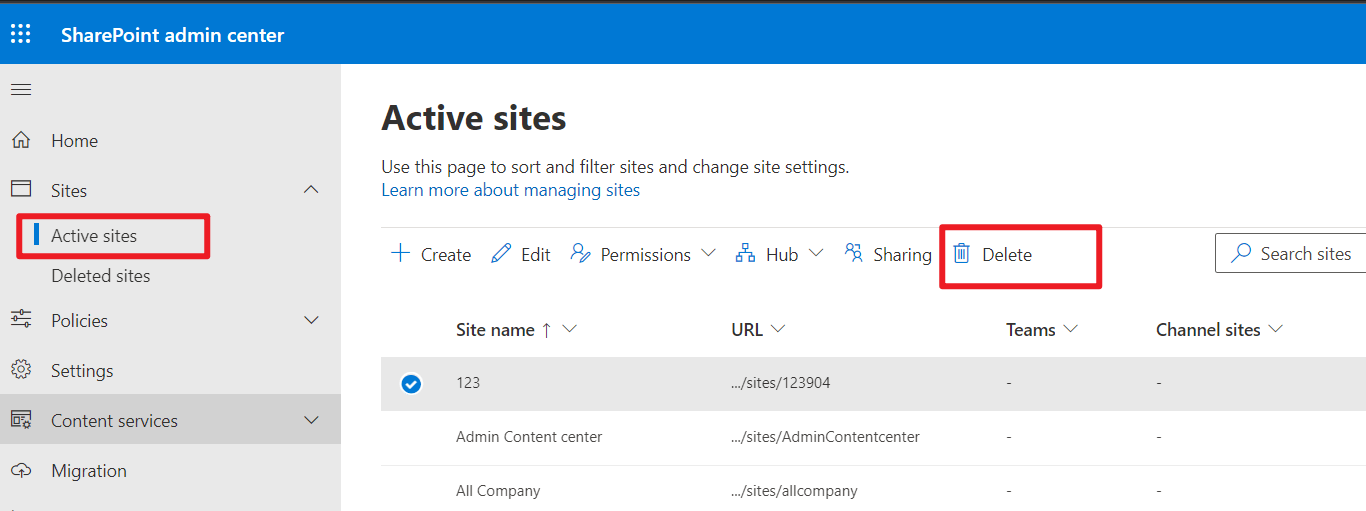This screenshot has height=511, width=1366.
Task: Go to Home in navigation
Action: coord(75,141)
